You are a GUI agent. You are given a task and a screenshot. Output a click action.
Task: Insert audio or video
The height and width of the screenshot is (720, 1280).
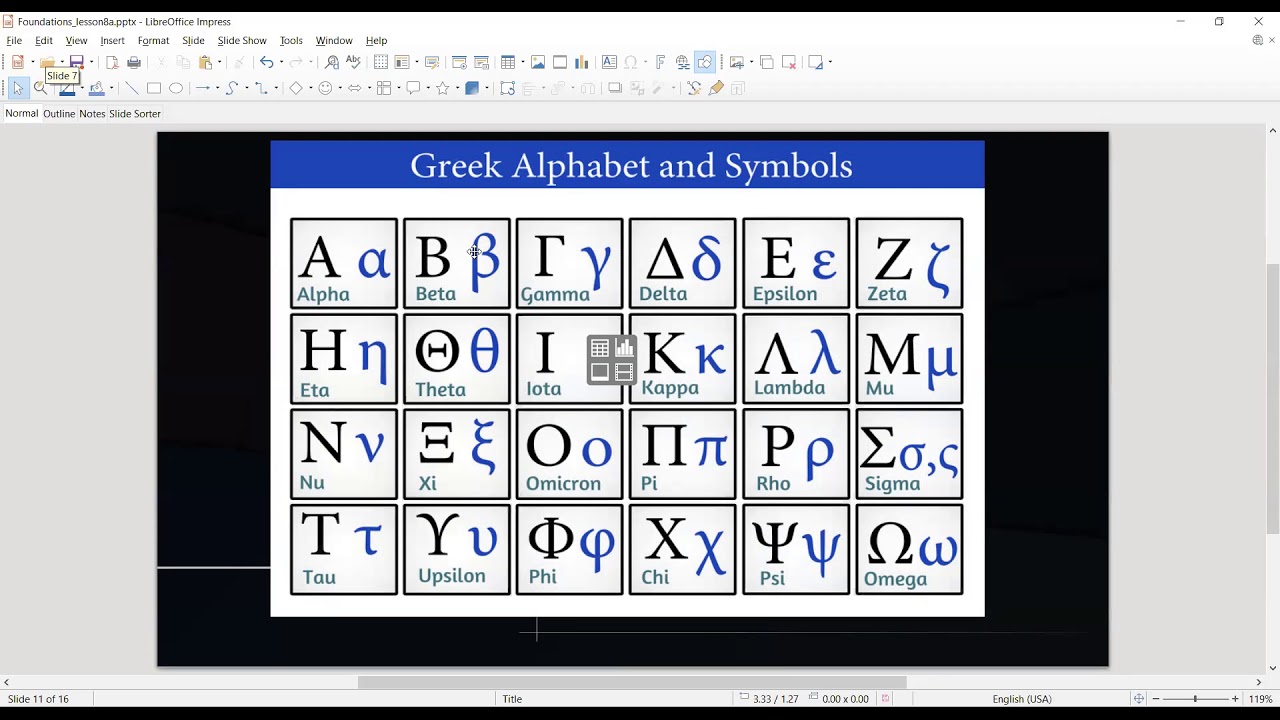point(560,62)
